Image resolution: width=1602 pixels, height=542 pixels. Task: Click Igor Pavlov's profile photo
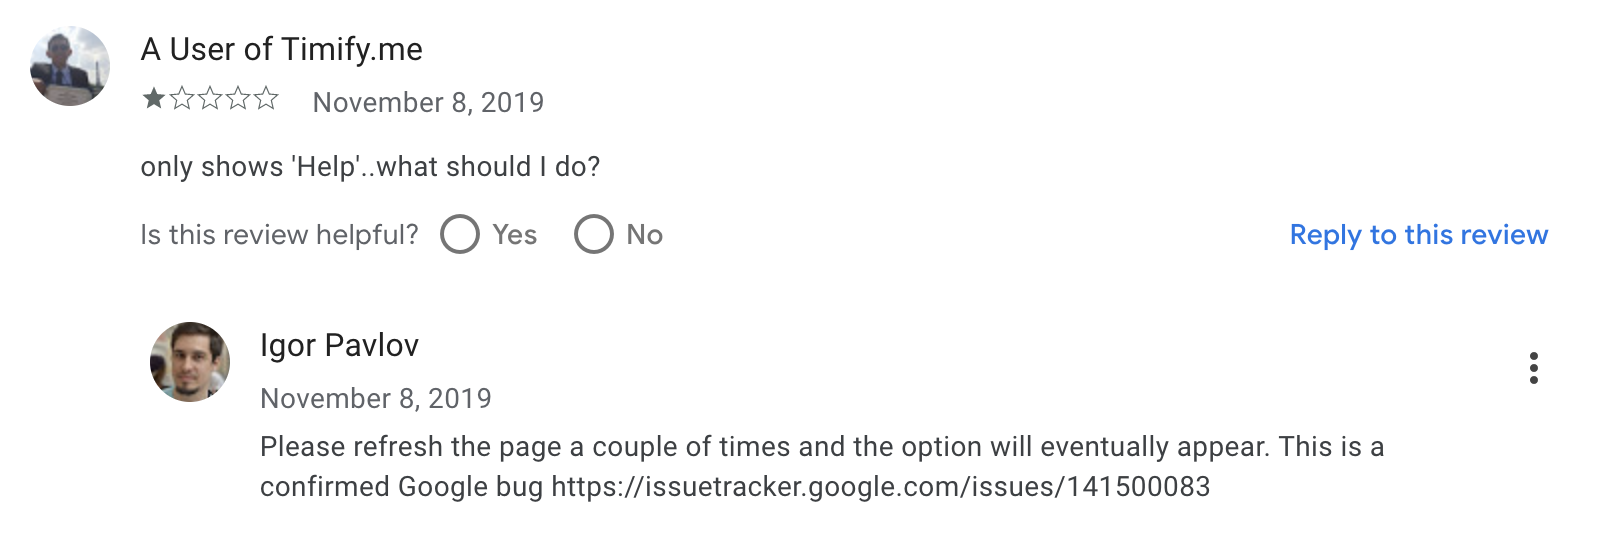click(x=190, y=362)
